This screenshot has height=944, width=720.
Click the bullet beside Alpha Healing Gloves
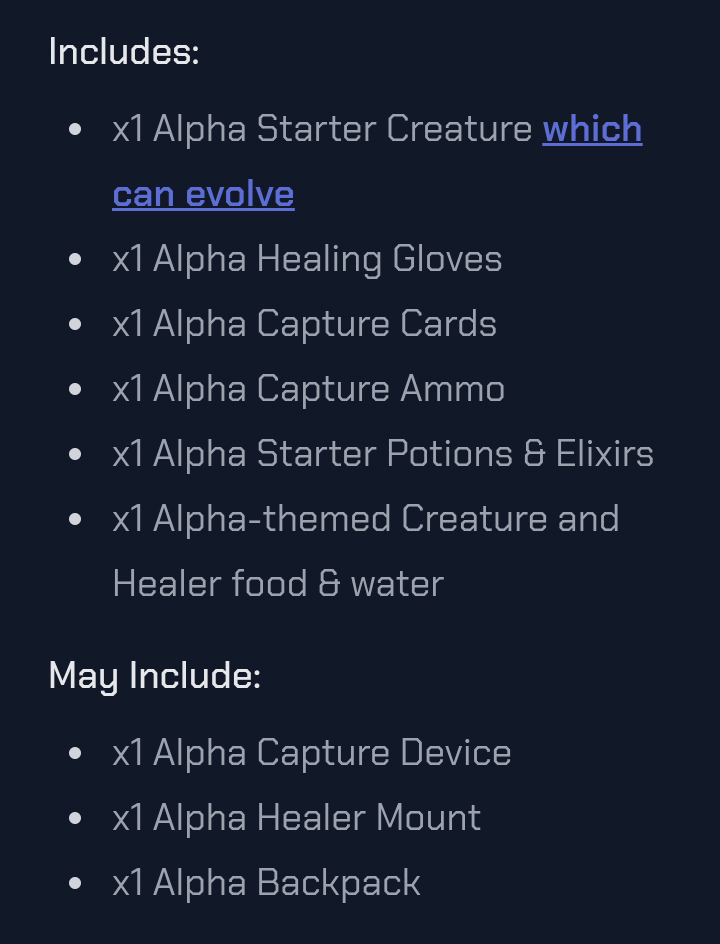[75, 260]
